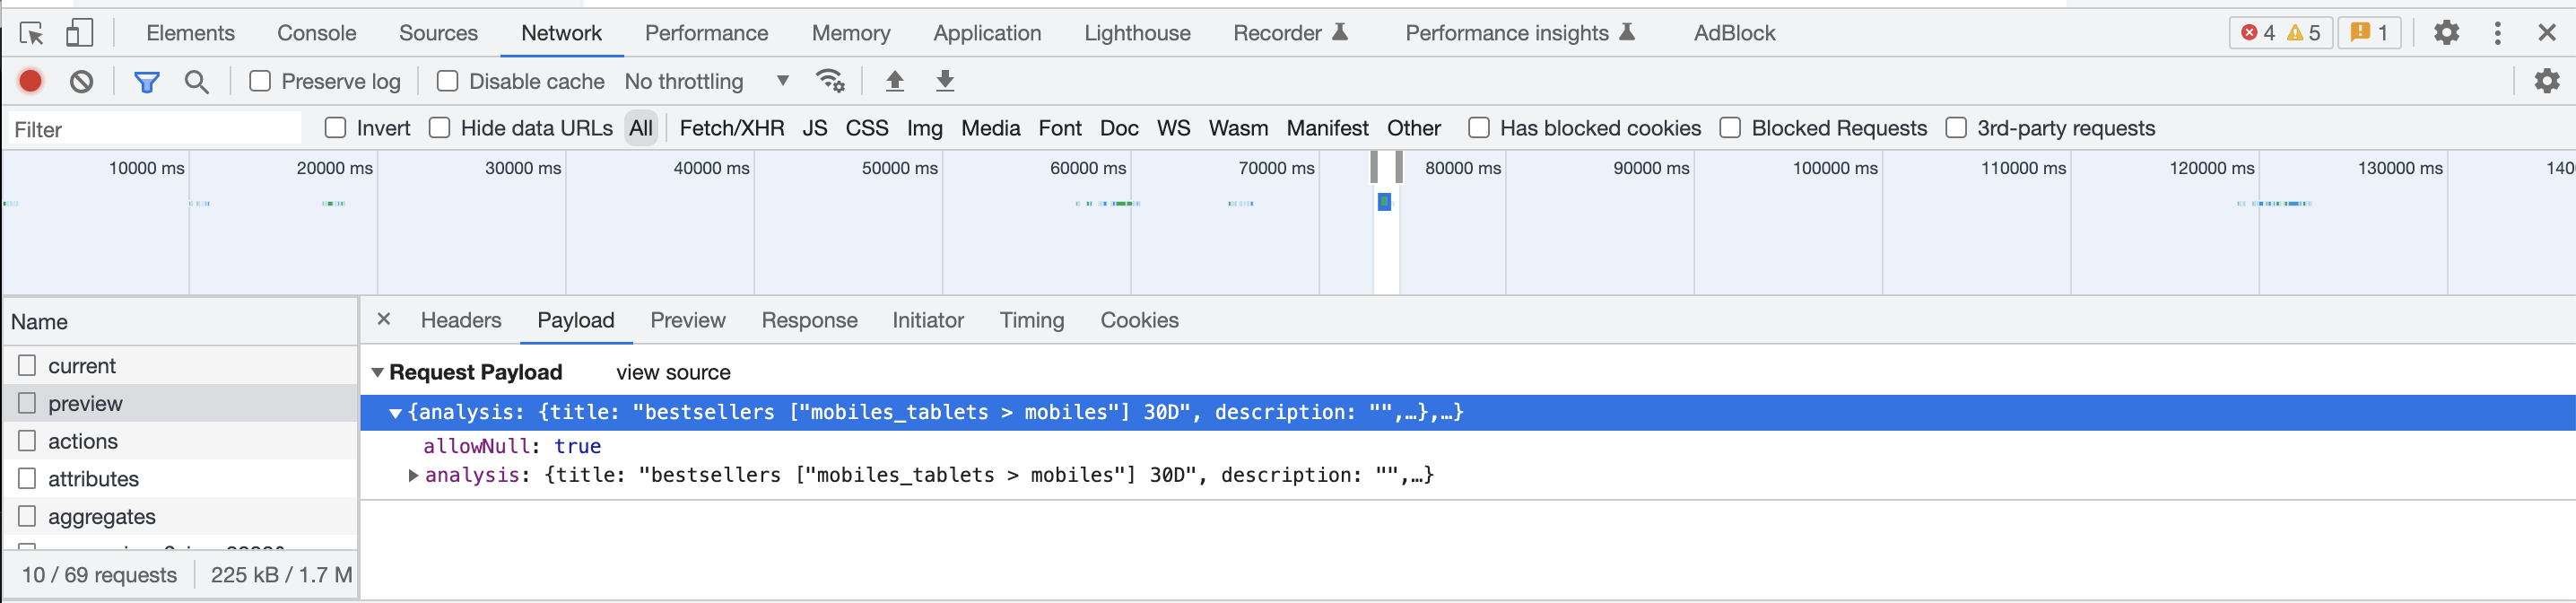The height and width of the screenshot is (603, 2576).
Task: Click the import HAR upload icon
Action: tap(894, 81)
